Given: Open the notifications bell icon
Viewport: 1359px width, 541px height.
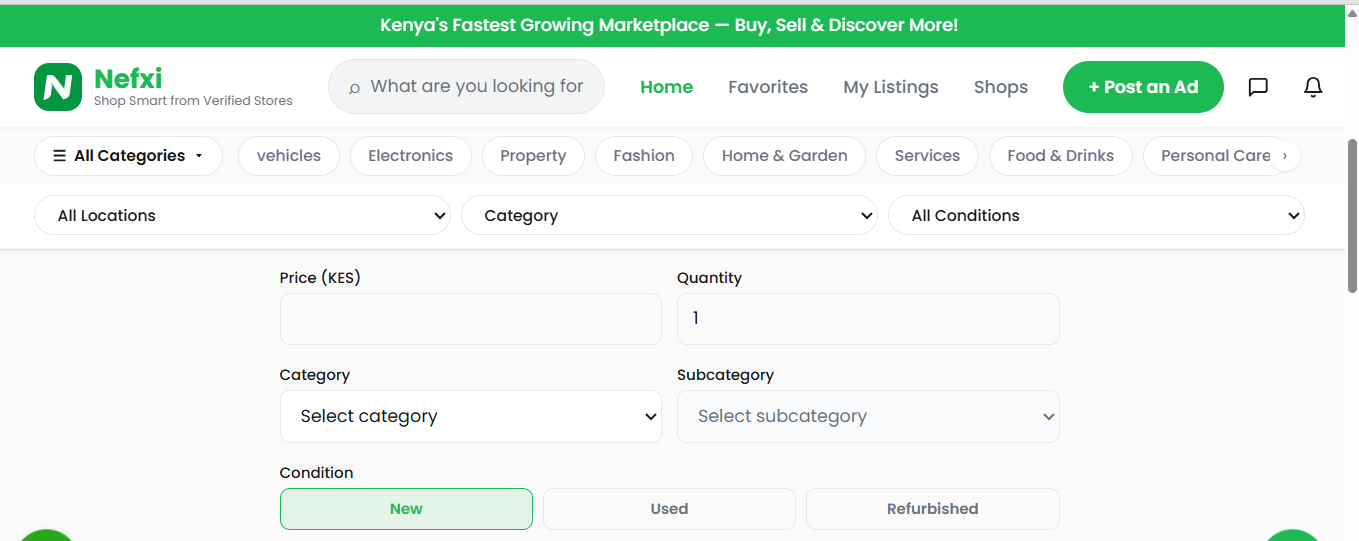Looking at the screenshot, I should [1313, 87].
